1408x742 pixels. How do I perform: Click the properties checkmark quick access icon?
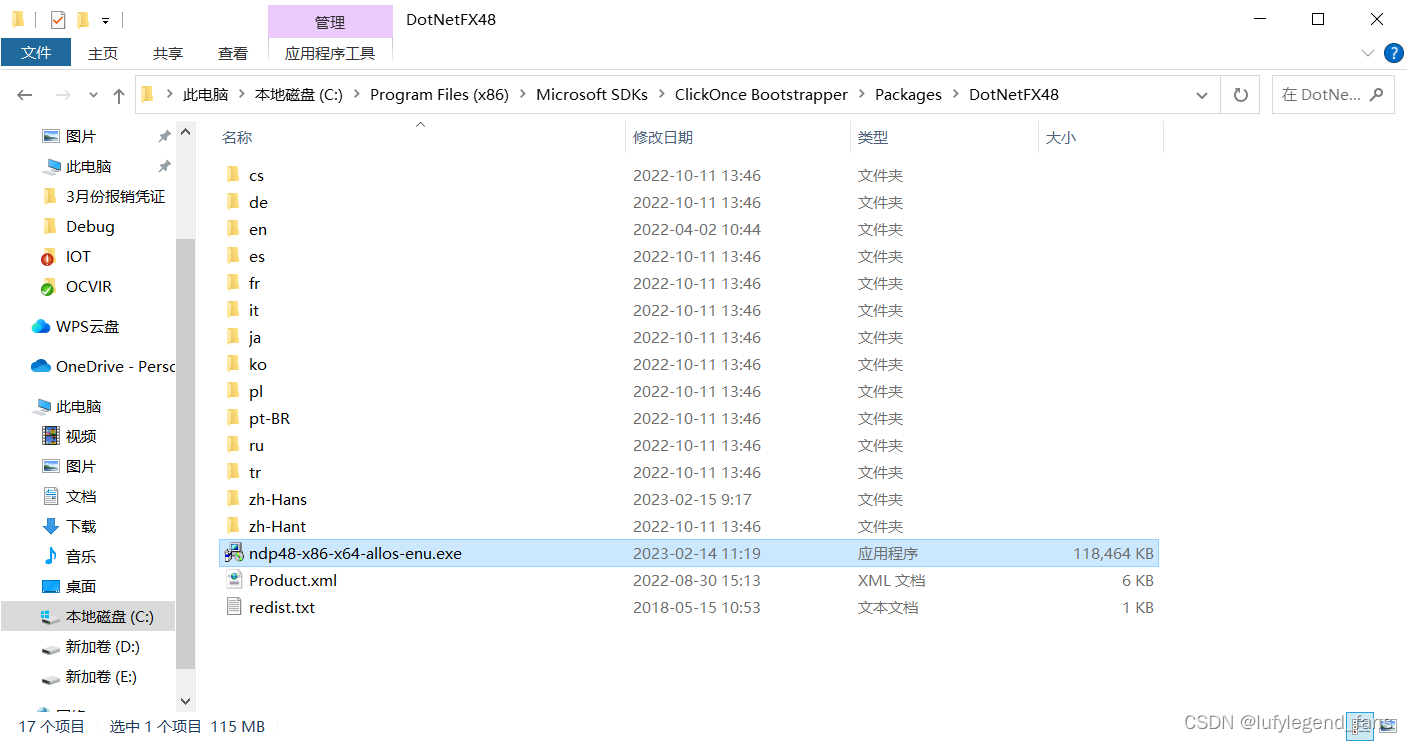tap(58, 20)
